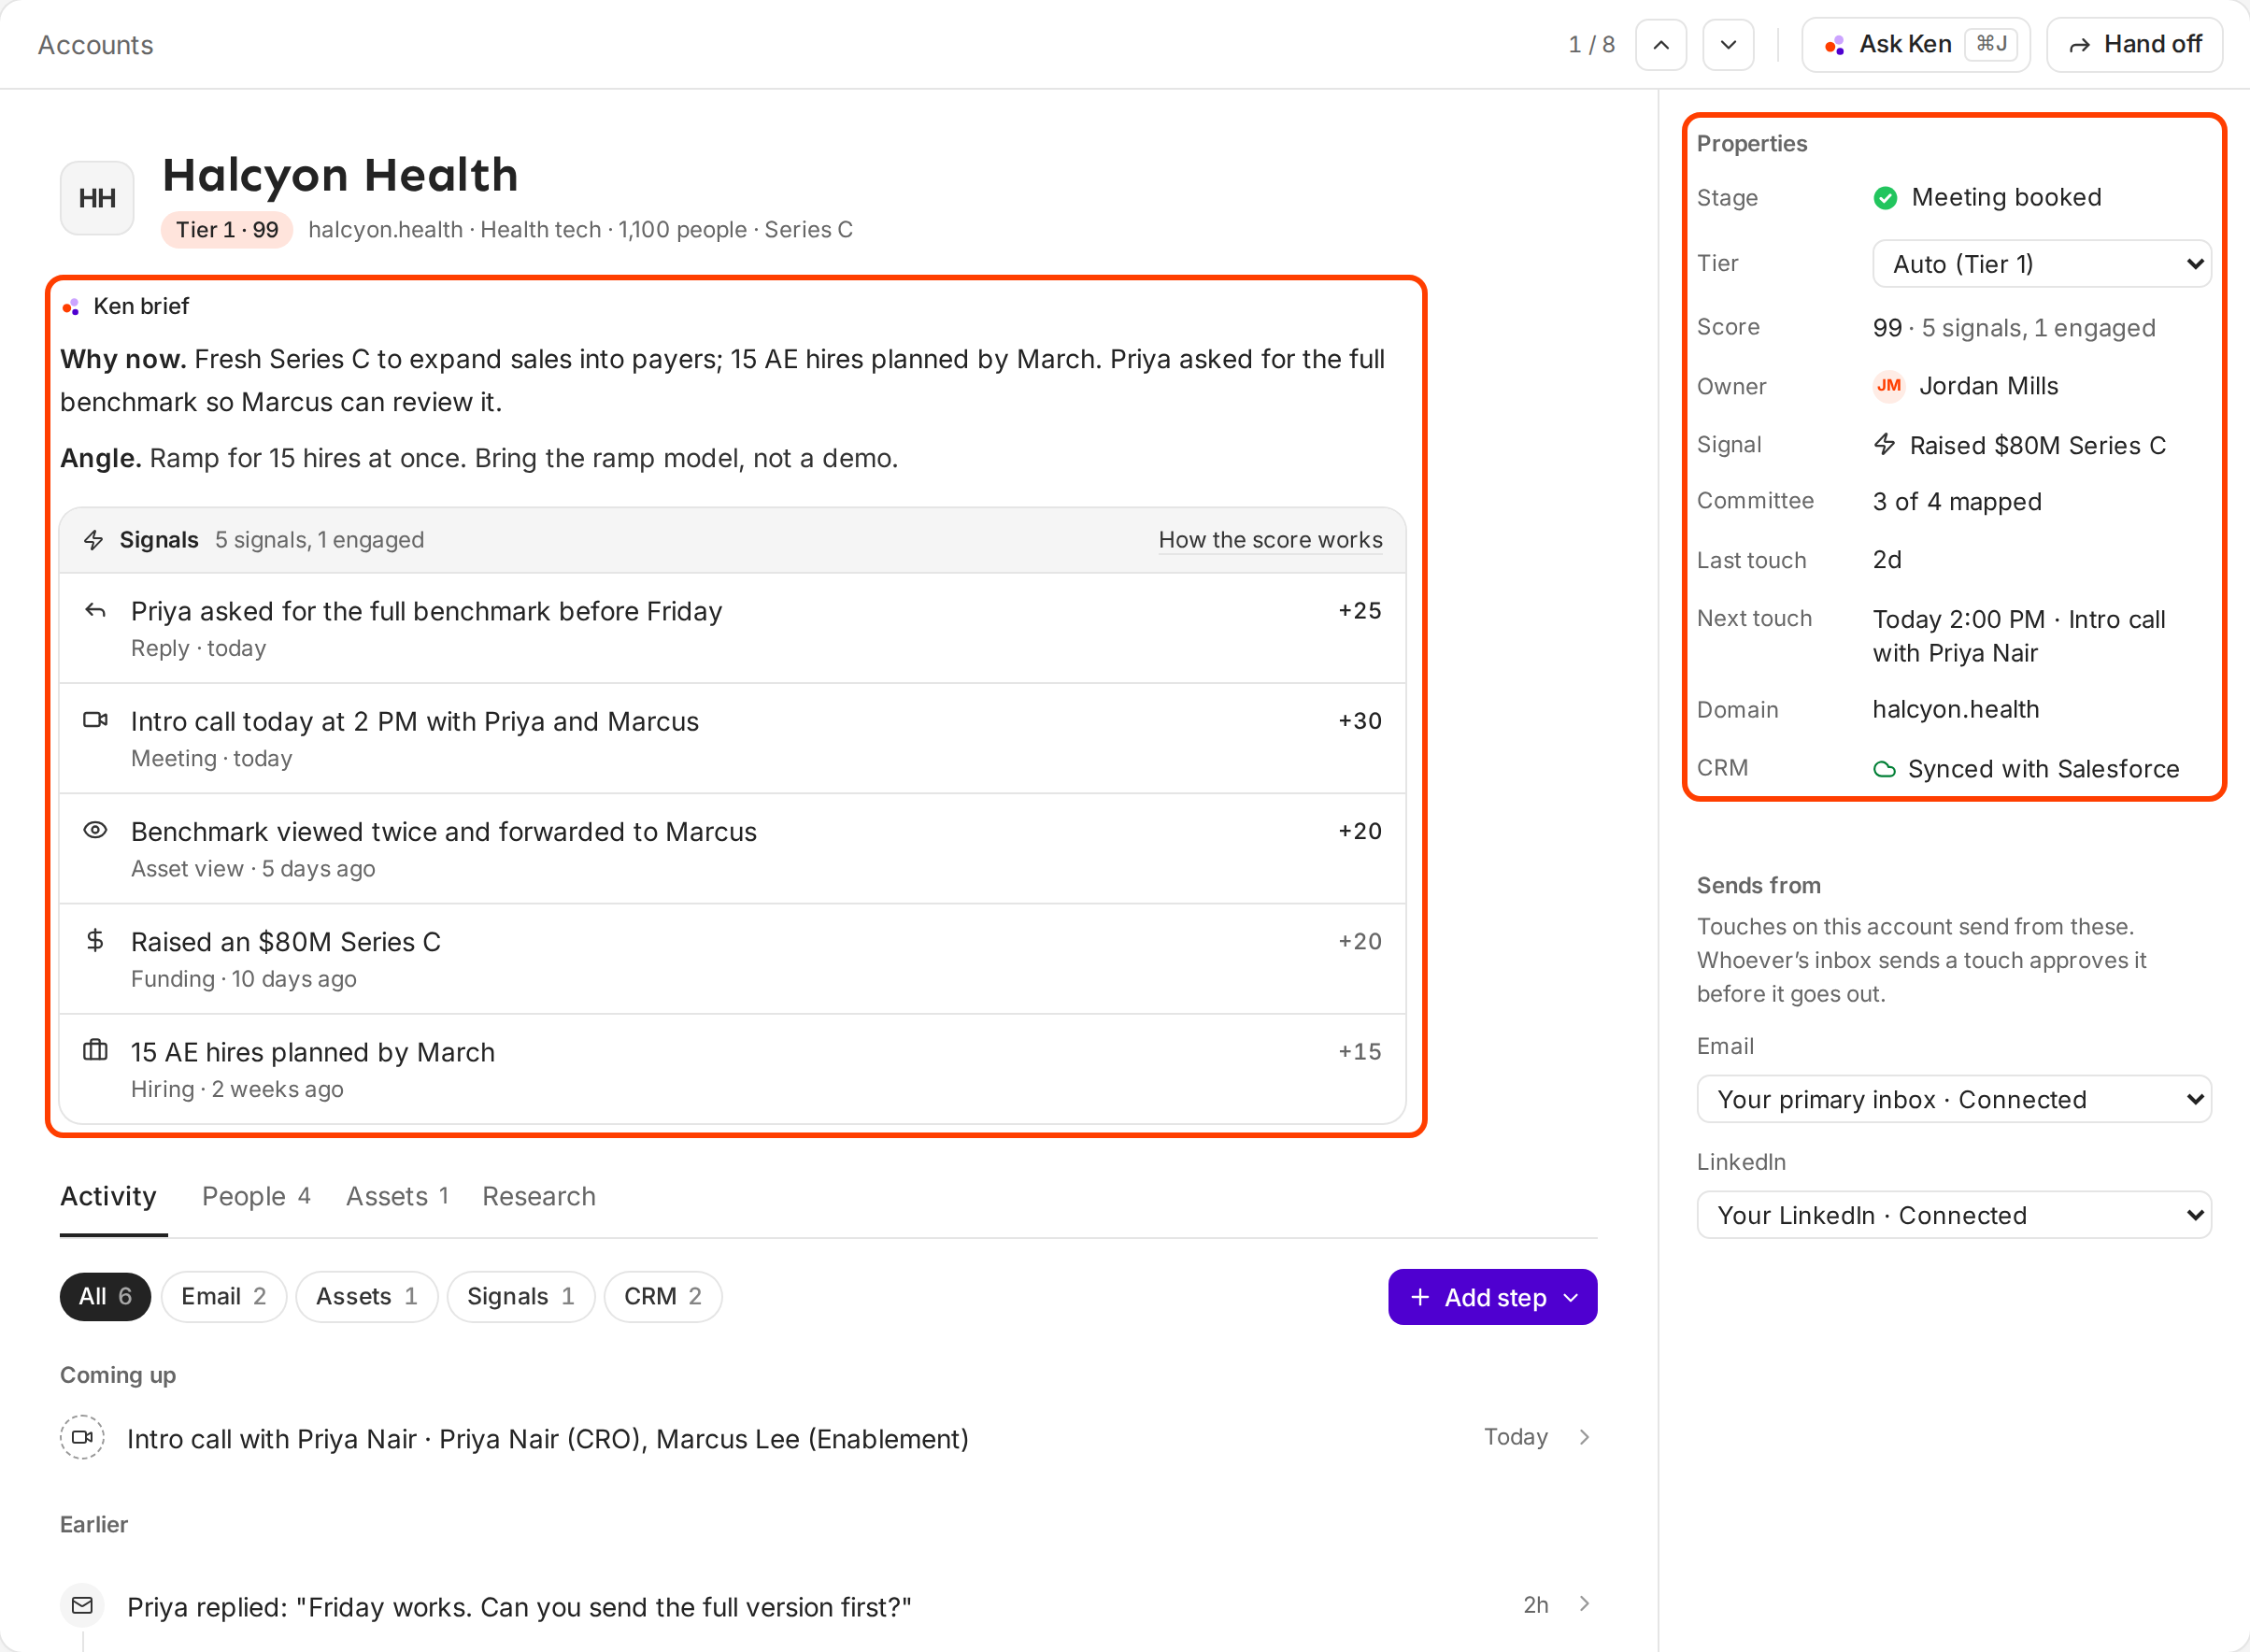2250x1652 pixels.
Task: Open LinkedIn sender dropdown
Action: click(1954, 1215)
